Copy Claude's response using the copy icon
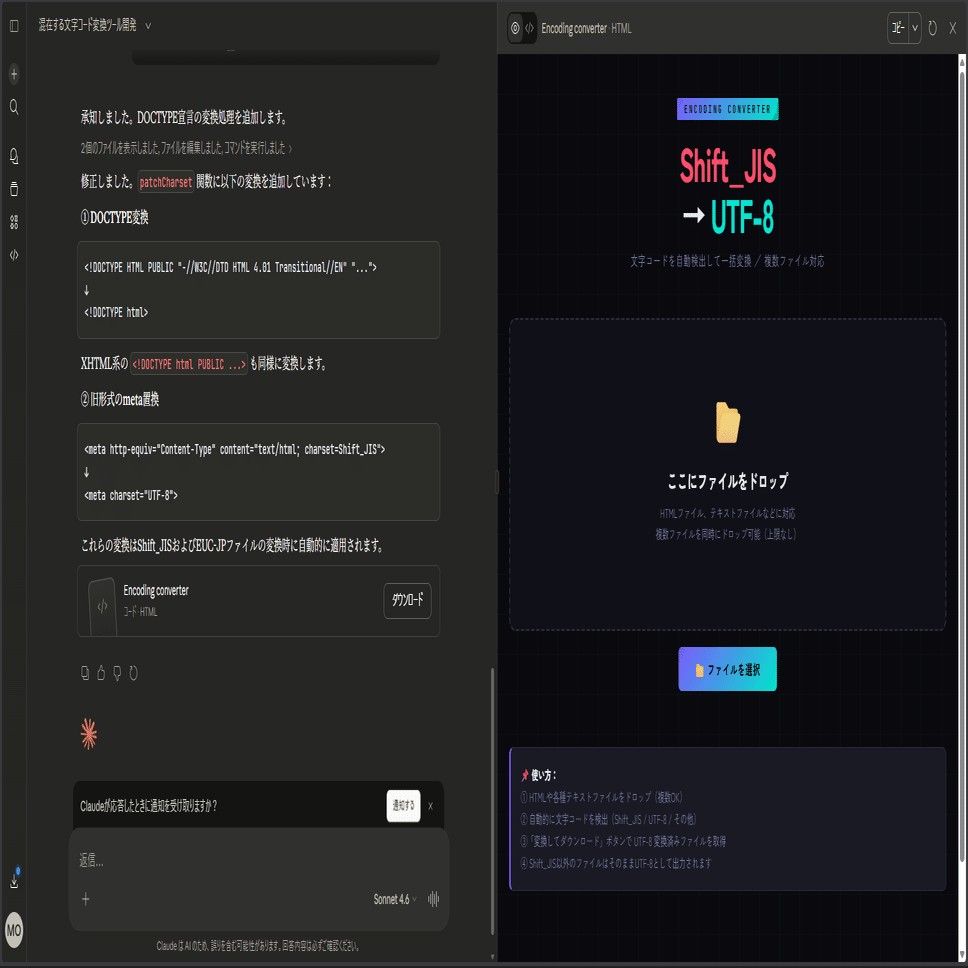This screenshot has height=968, width=968. pos(84,673)
